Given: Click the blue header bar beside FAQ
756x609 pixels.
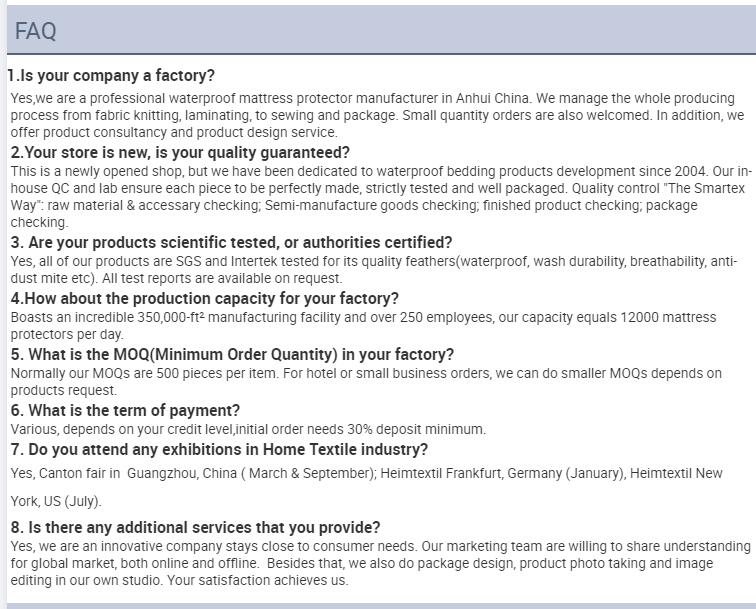Looking at the screenshot, I should point(405,30).
